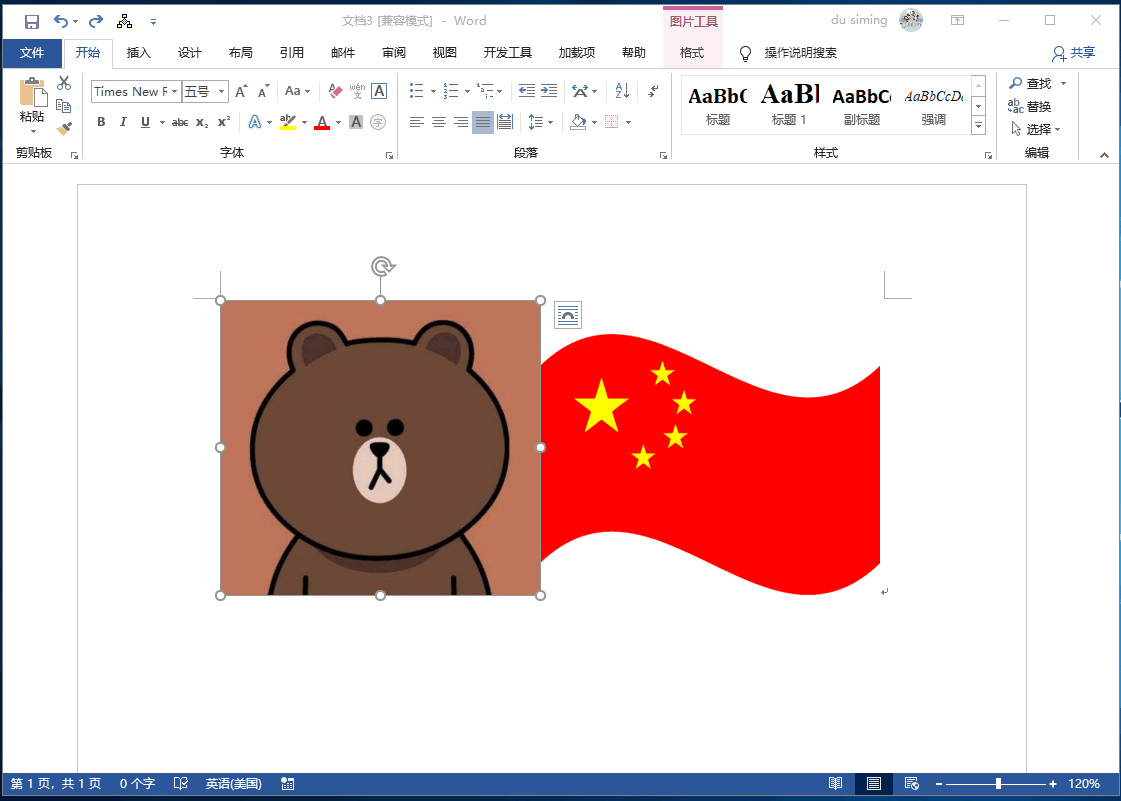Align the paragraph to the left
This screenshot has height=801, width=1121.
point(417,122)
